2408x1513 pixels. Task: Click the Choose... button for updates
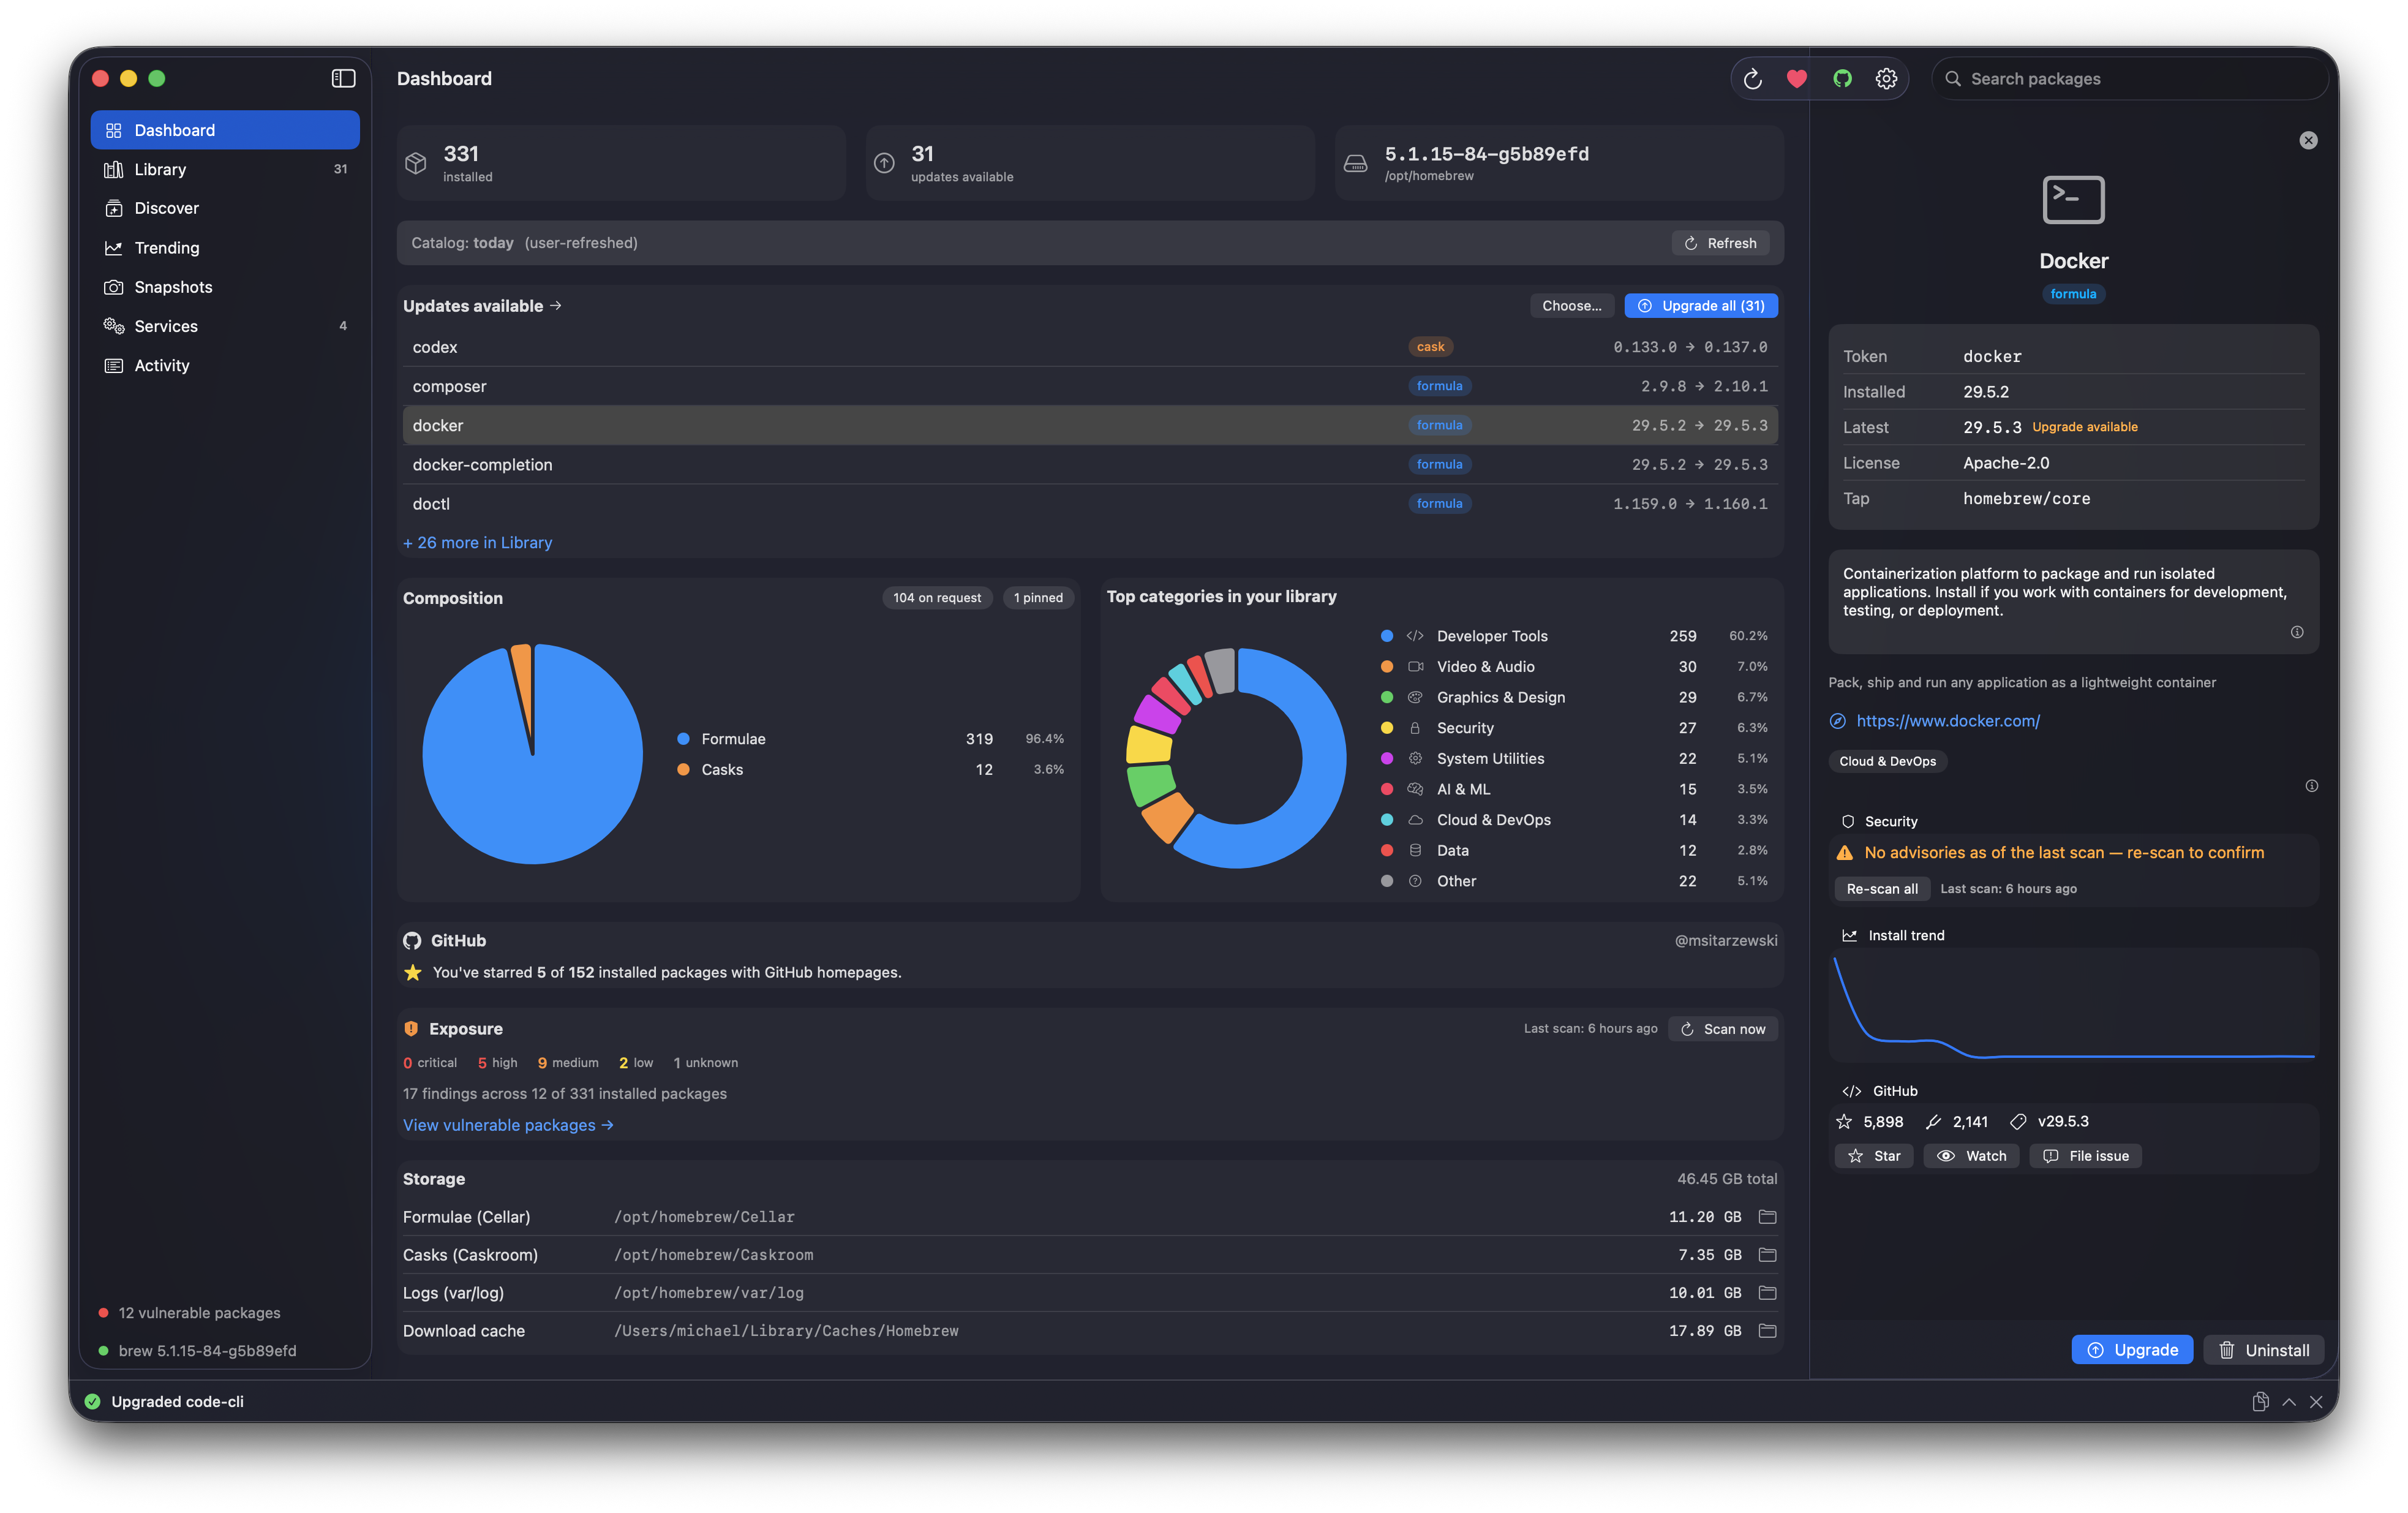[1571, 306]
